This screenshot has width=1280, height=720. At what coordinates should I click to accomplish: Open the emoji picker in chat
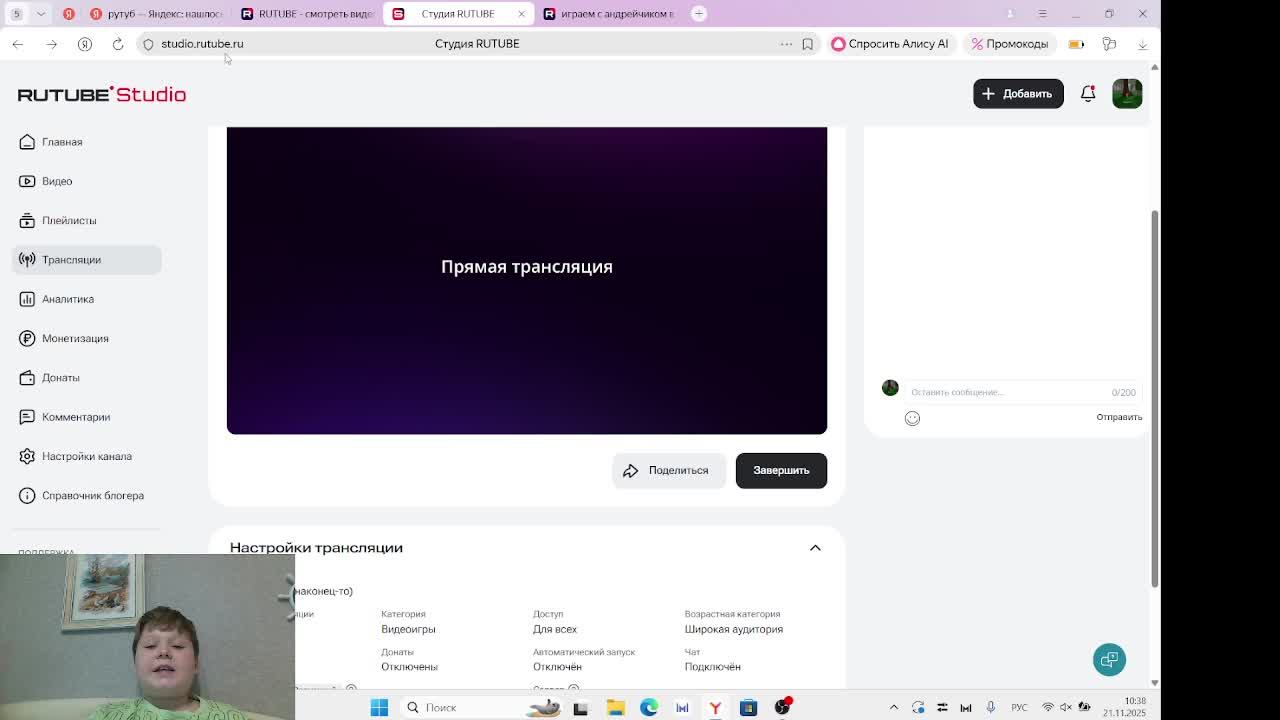pyautogui.click(x=912, y=418)
